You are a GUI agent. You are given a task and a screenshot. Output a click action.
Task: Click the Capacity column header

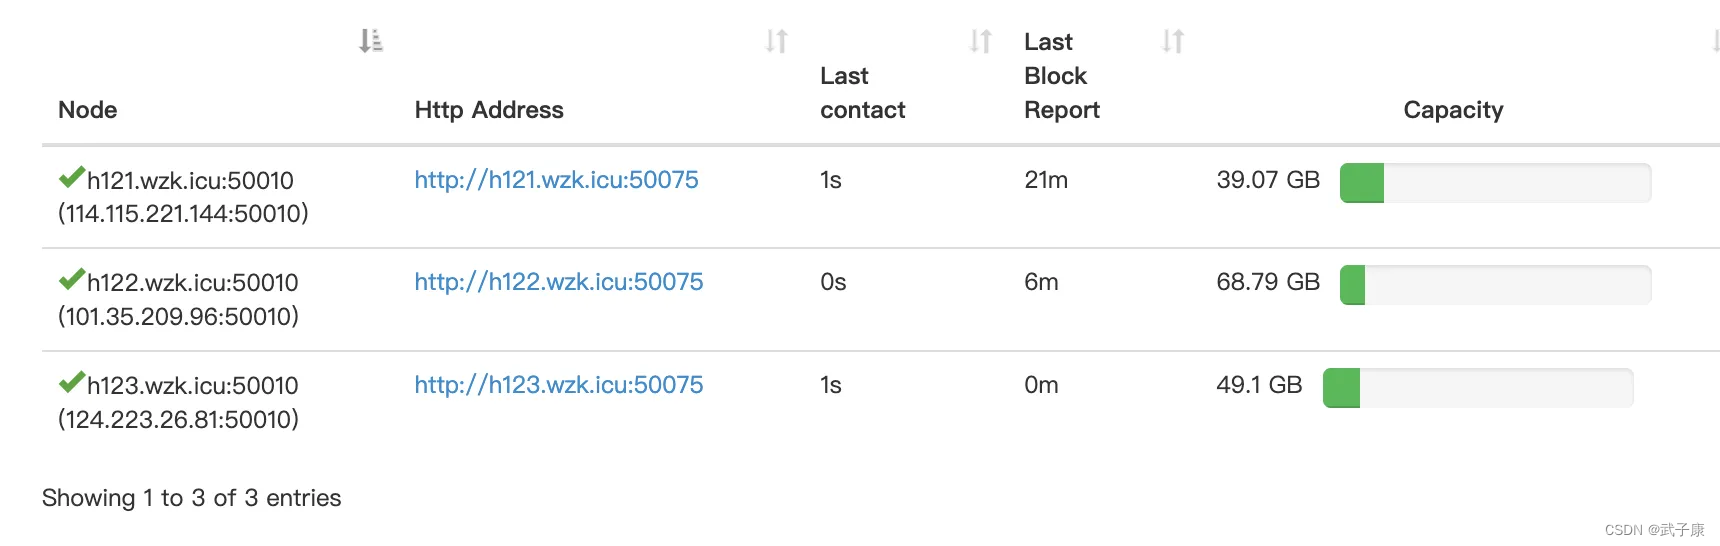pyautogui.click(x=1453, y=110)
